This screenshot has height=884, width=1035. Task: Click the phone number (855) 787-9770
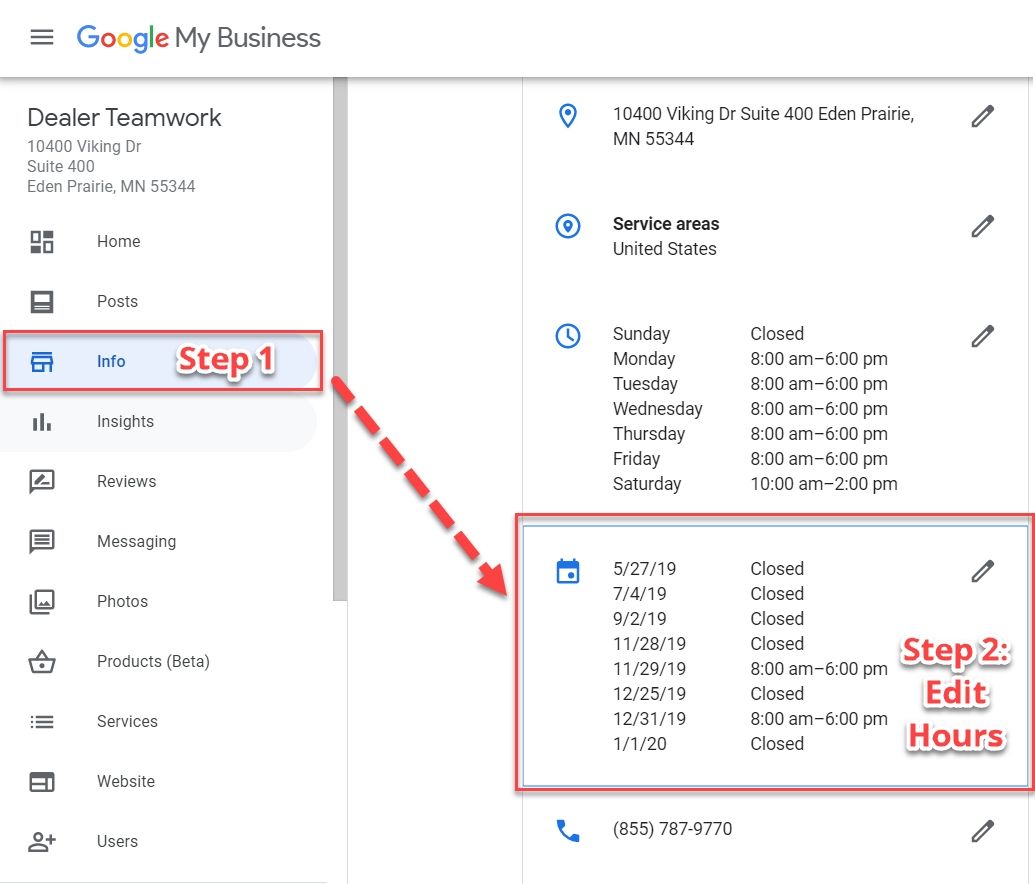pos(672,830)
